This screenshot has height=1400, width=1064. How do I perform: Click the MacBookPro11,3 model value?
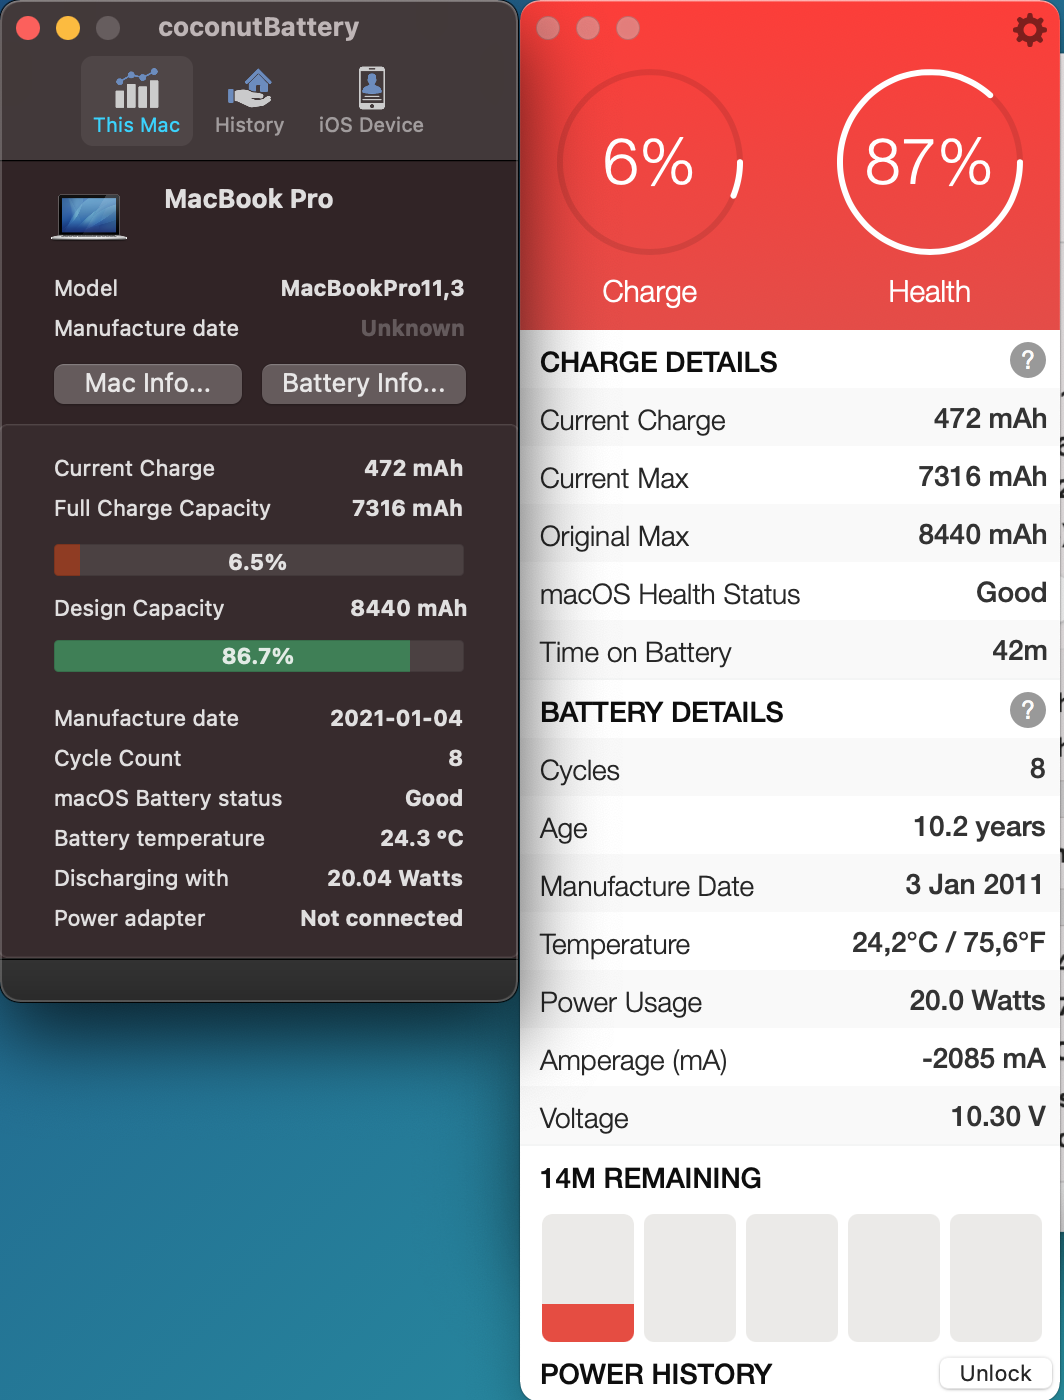click(x=372, y=289)
